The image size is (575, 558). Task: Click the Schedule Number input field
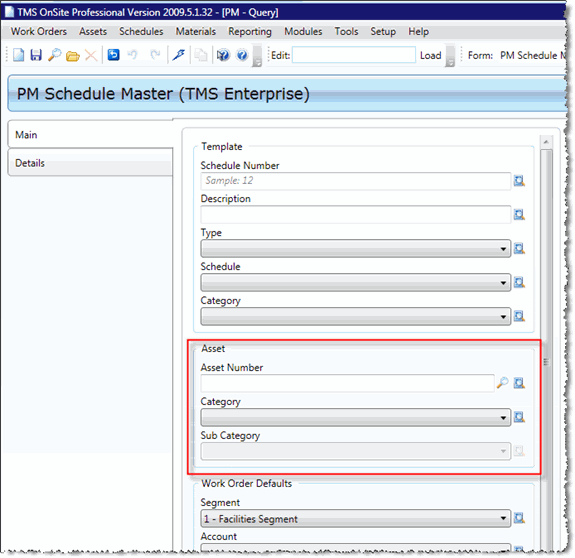pyautogui.click(x=355, y=181)
